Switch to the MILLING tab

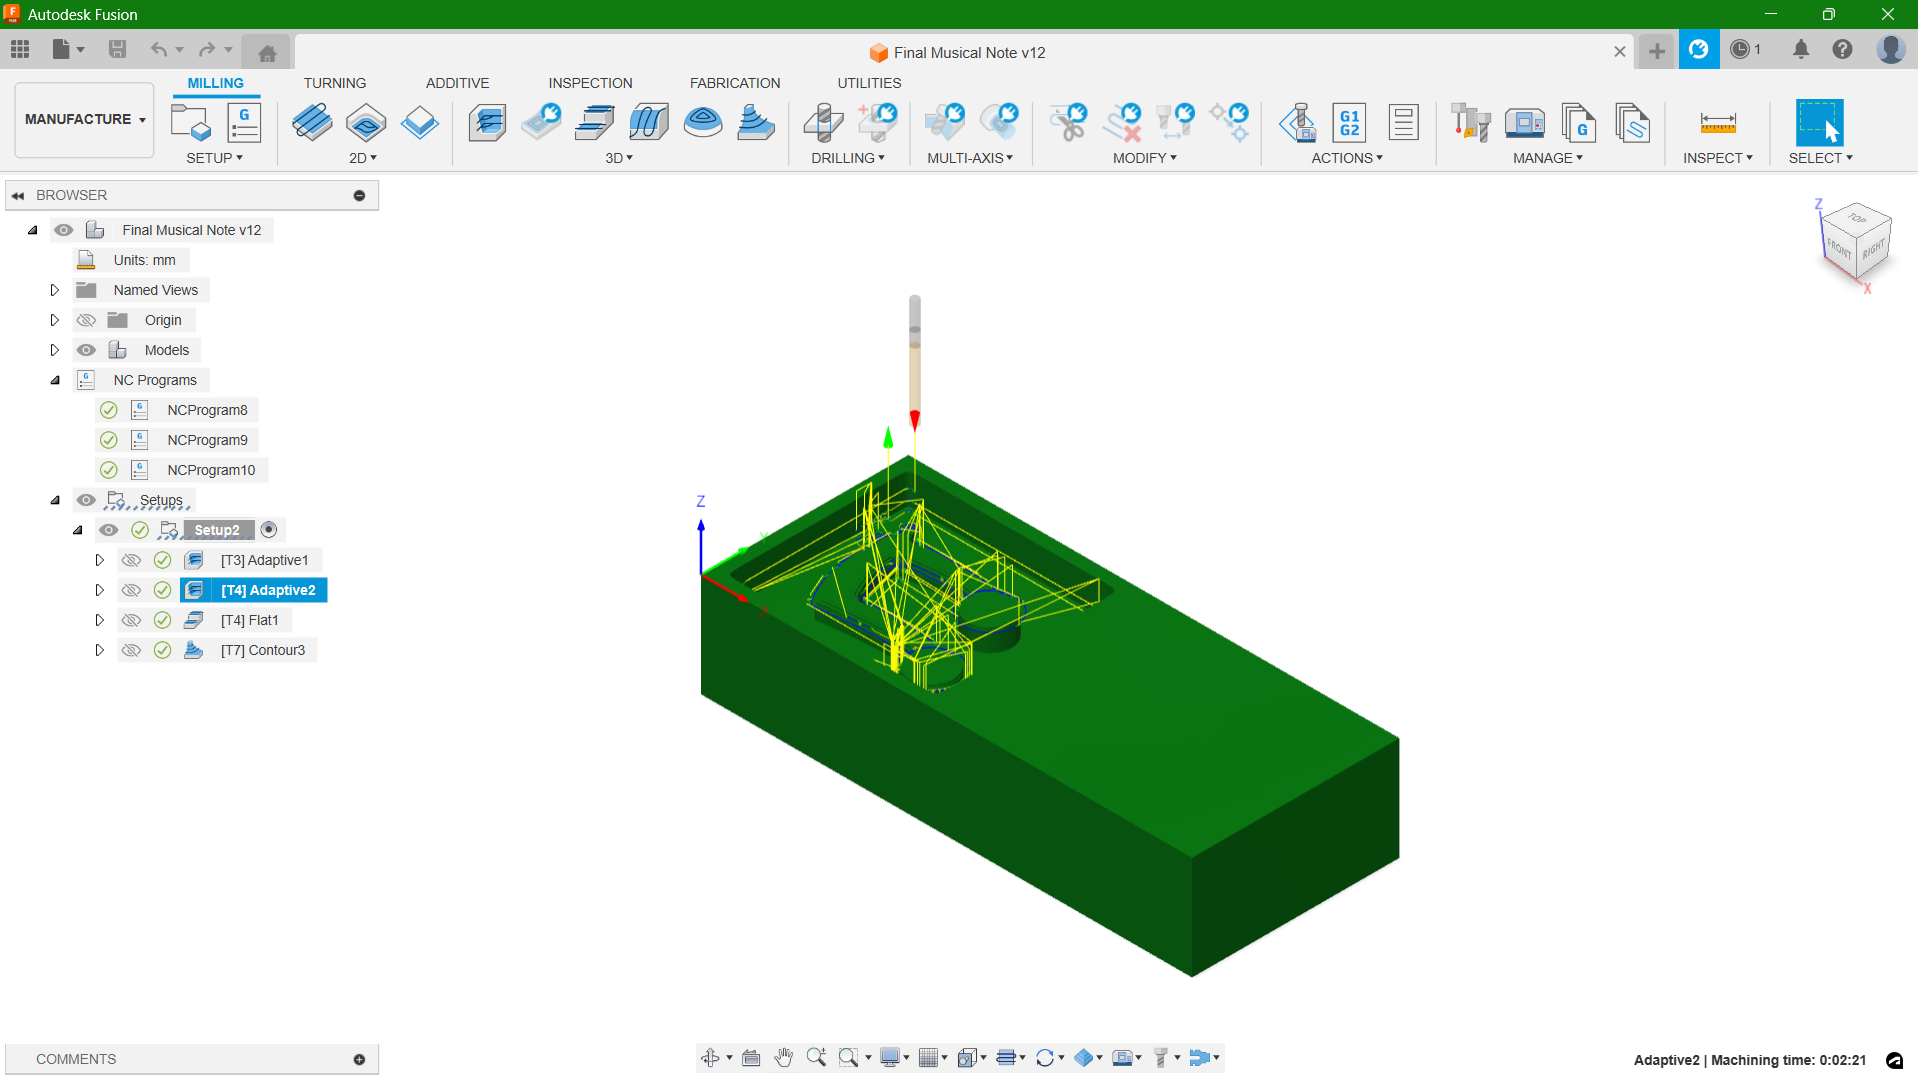[216, 83]
